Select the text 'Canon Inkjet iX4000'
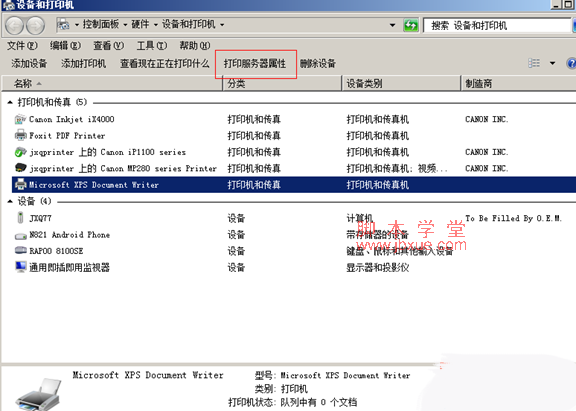This screenshot has width=576, height=411. [x=72, y=119]
